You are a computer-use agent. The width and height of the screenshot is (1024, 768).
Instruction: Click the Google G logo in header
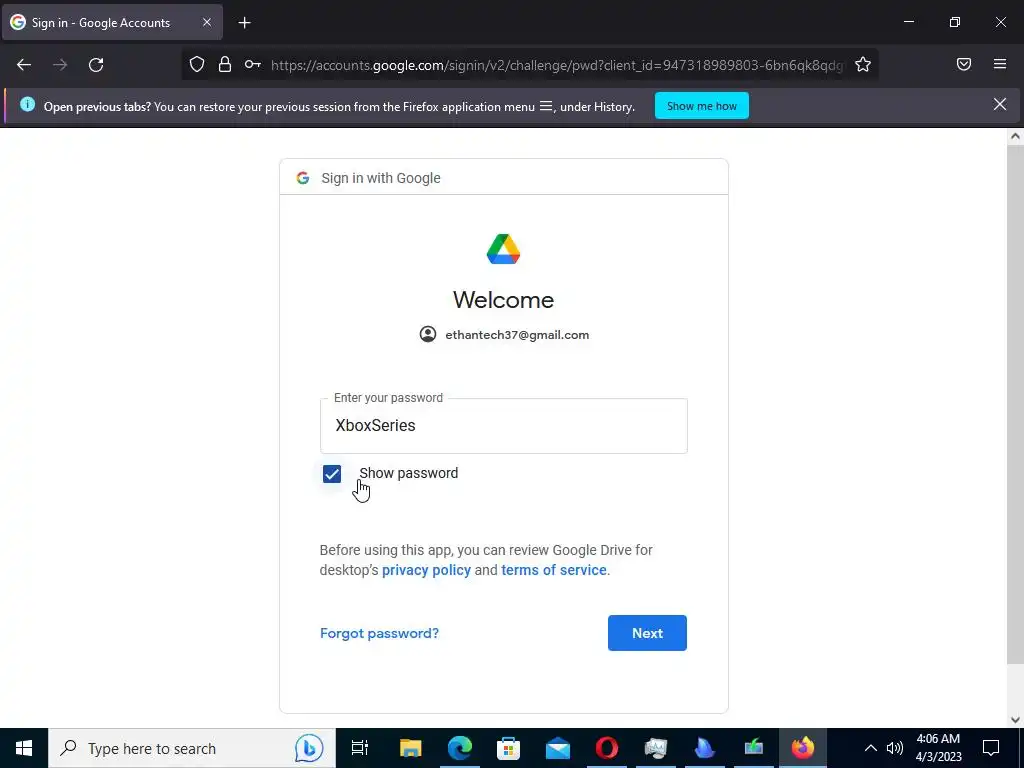pyautogui.click(x=302, y=178)
